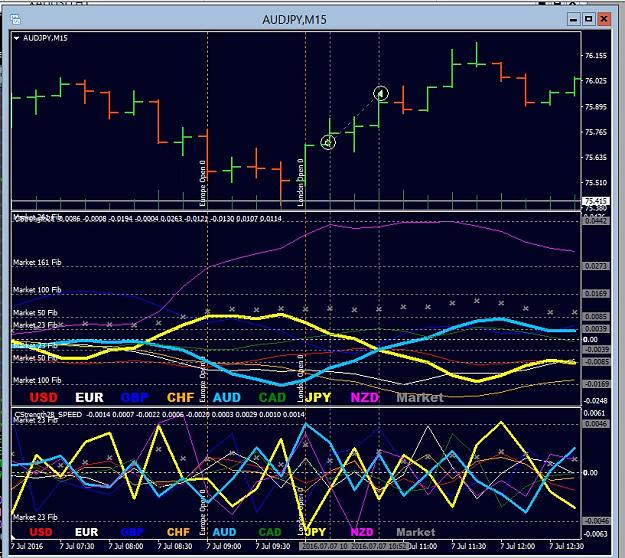This screenshot has height=558, width=625.
Task: Expand the AUDJPY,M15 chart dropdown triangle
Action: click(16, 38)
